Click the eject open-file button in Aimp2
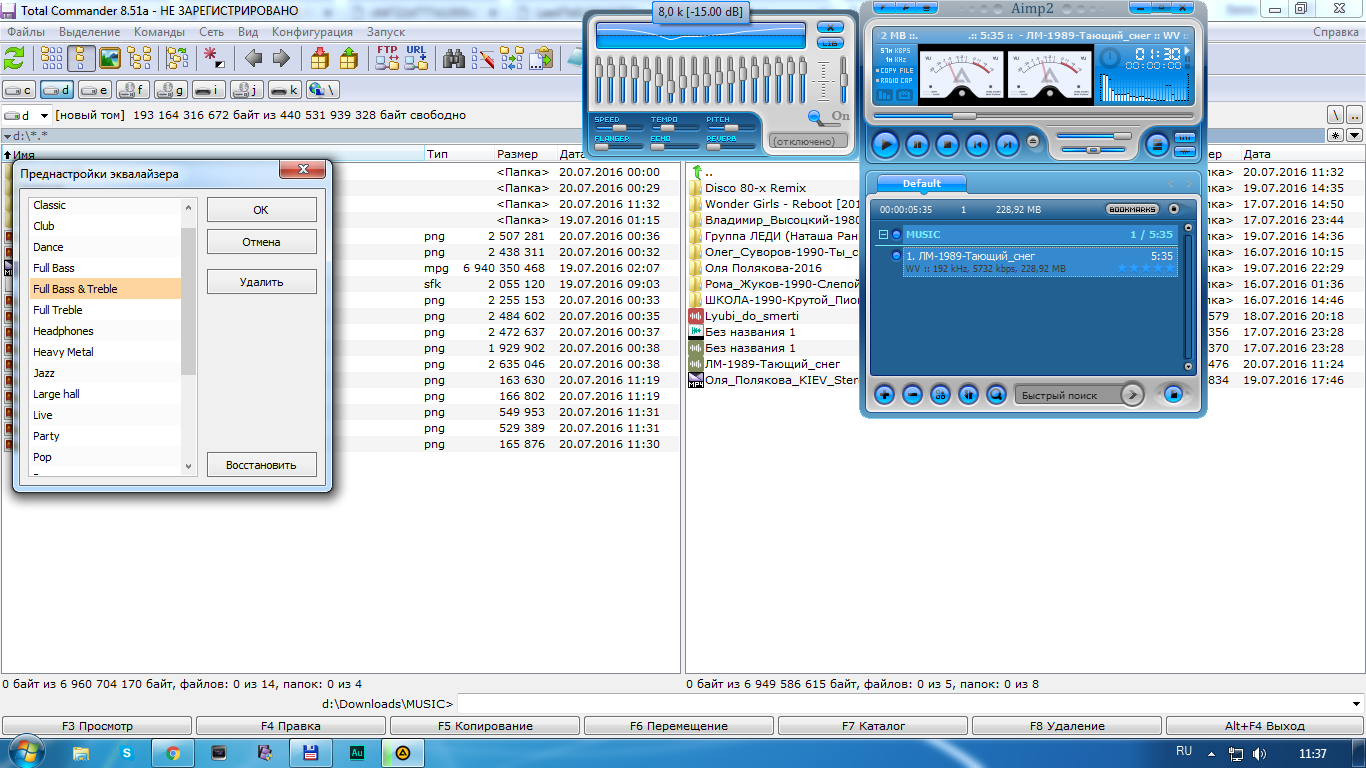The width and height of the screenshot is (1366, 768). pyautogui.click(x=1033, y=141)
